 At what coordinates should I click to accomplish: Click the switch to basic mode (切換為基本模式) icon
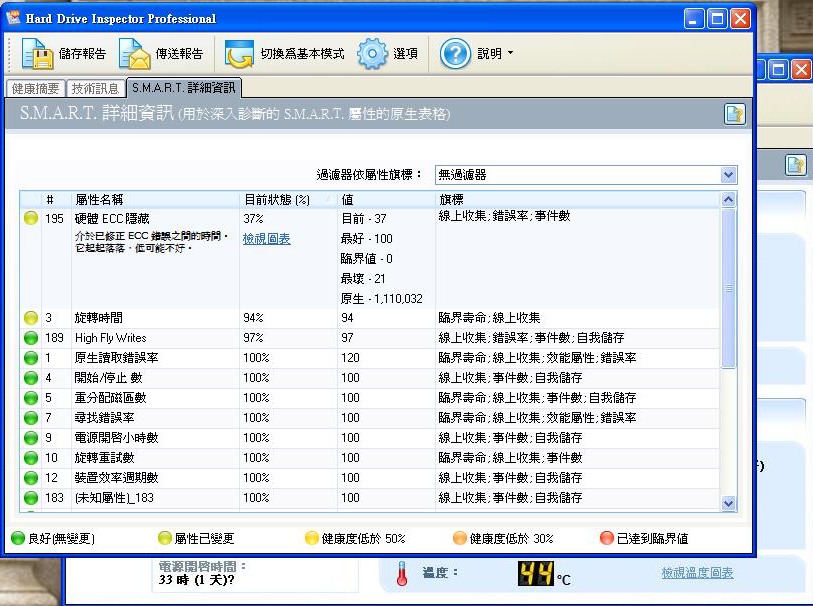point(239,53)
